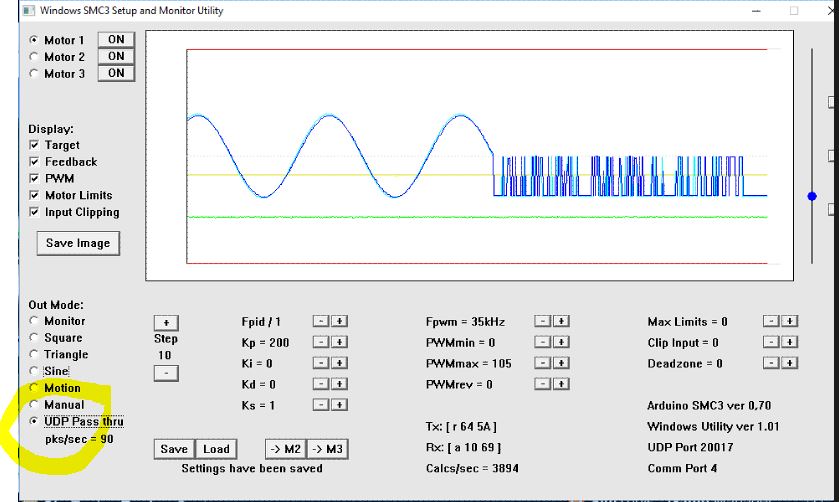The image size is (839, 502).
Task: Uncheck the Feedback display checkbox
Action: [x=34, y=162]
